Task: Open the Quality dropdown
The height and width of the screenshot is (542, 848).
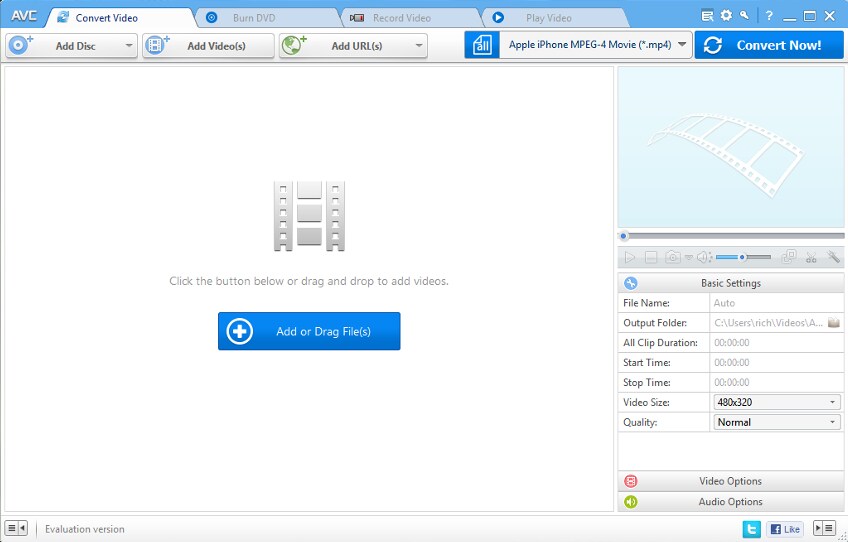Action: pos(777,422)
